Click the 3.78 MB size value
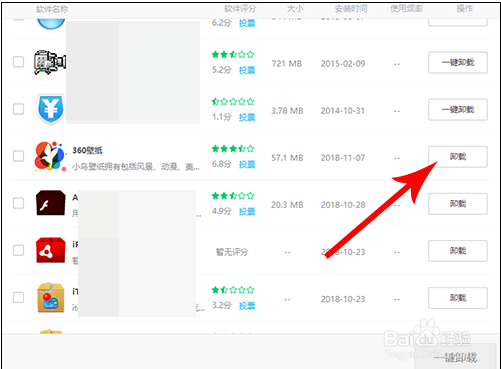501x369 pixels. [287, 111]
